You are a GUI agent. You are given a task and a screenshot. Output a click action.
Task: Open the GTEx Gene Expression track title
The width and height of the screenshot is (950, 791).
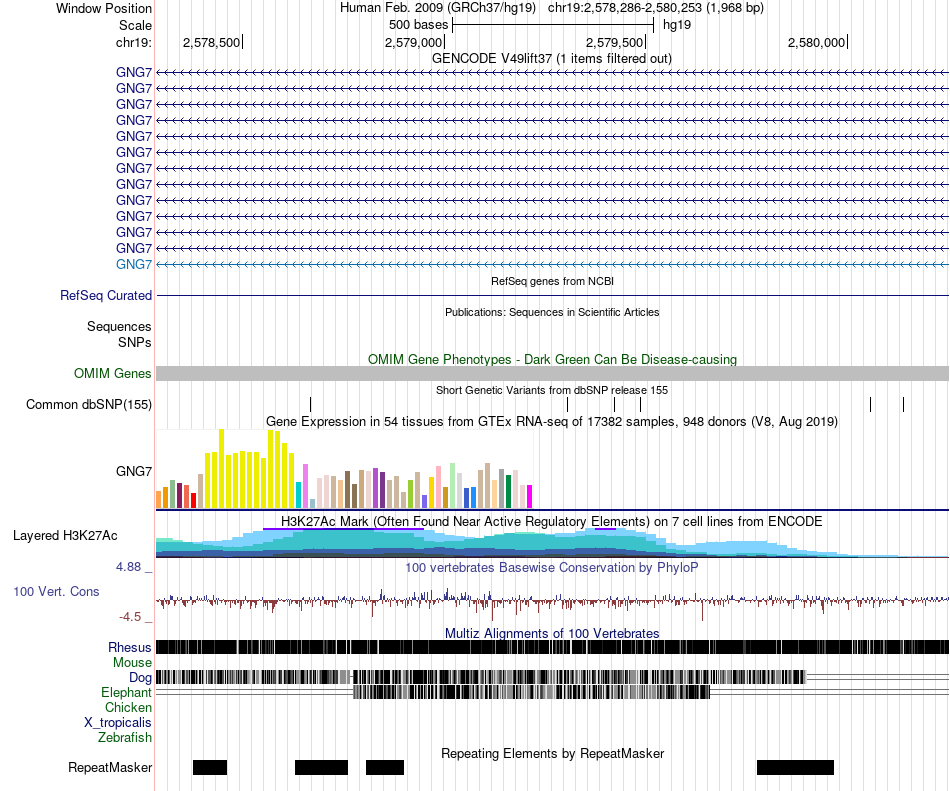click(552, 422)
